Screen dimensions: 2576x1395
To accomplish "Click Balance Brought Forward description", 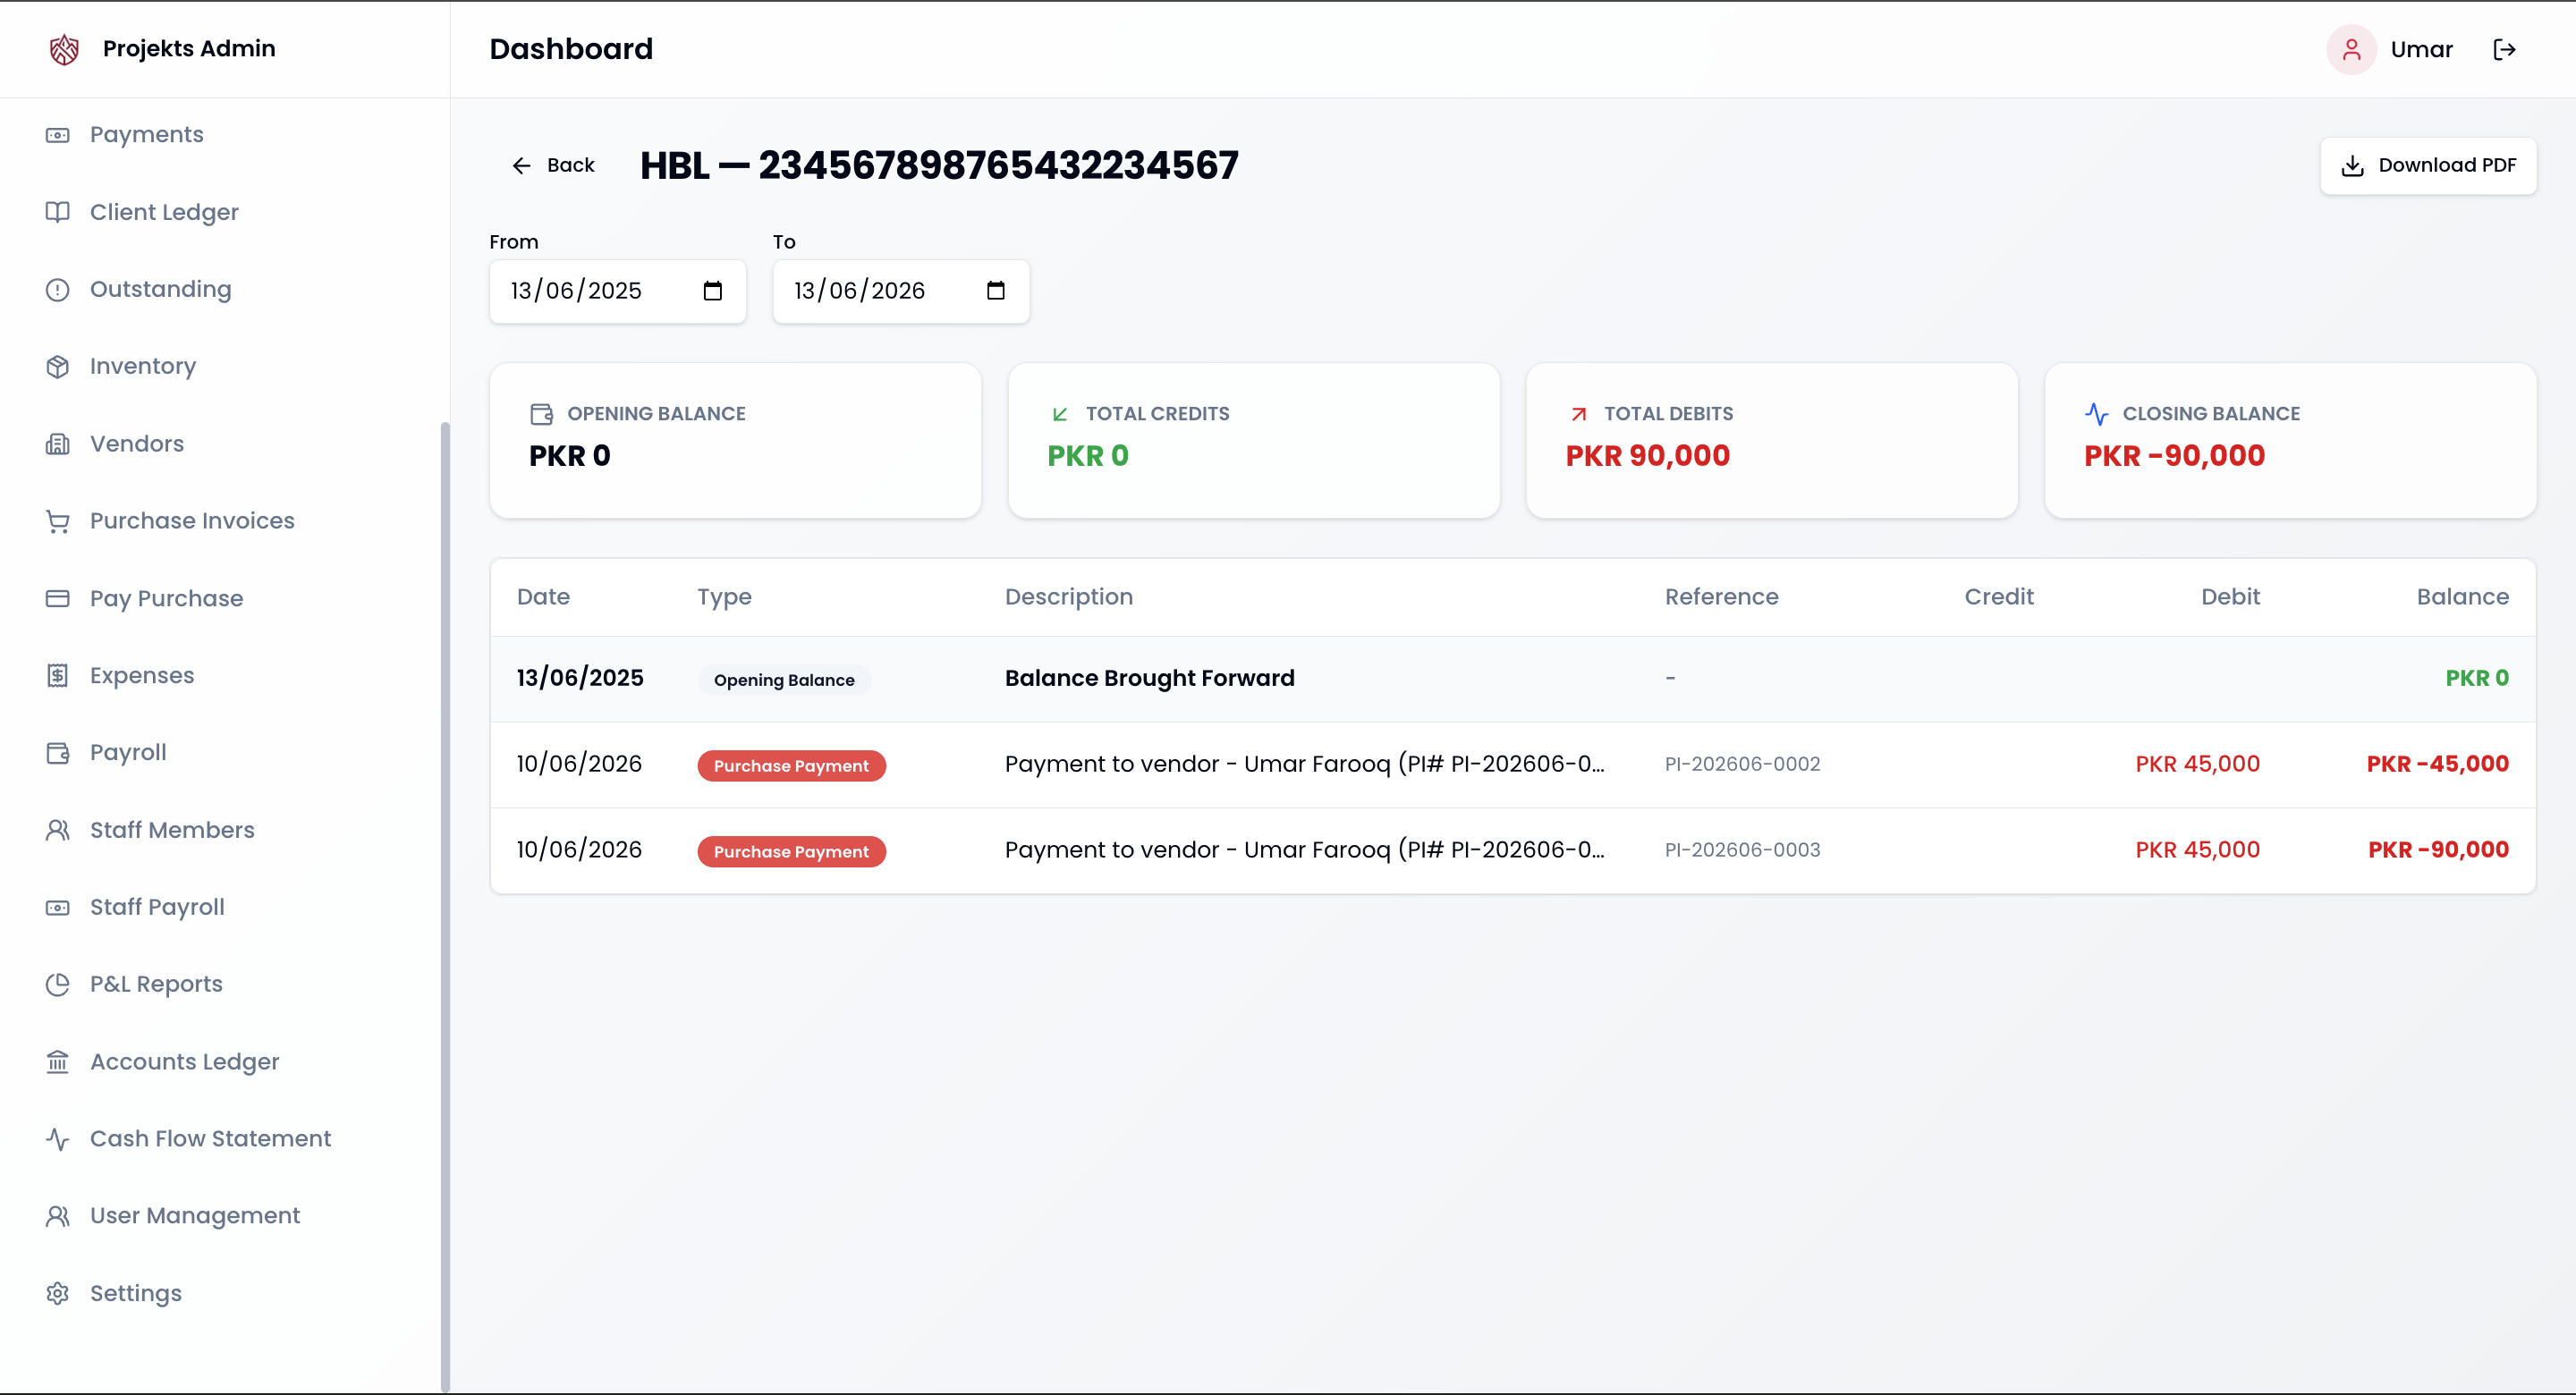I will coord(1149,678).
